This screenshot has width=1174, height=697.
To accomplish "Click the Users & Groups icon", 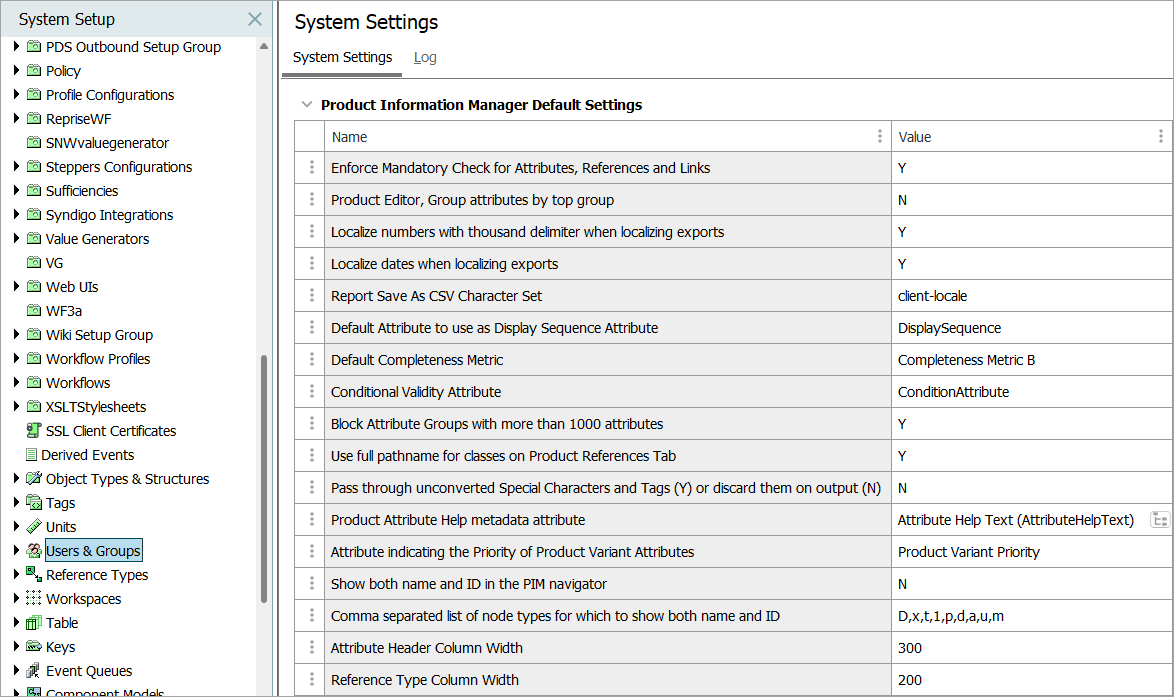I will point(34,551).
